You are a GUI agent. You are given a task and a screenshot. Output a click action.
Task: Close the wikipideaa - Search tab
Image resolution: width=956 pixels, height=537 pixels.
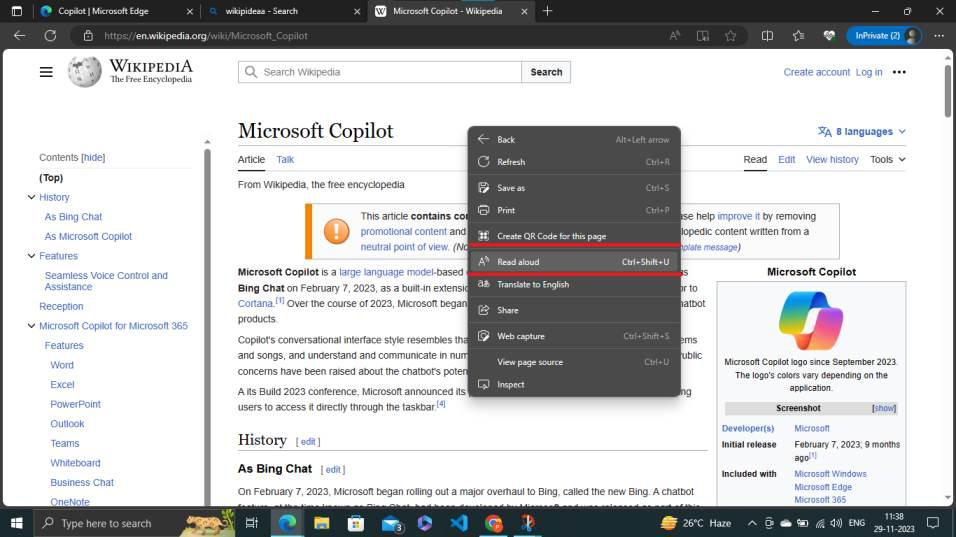[x=357, y=11]
